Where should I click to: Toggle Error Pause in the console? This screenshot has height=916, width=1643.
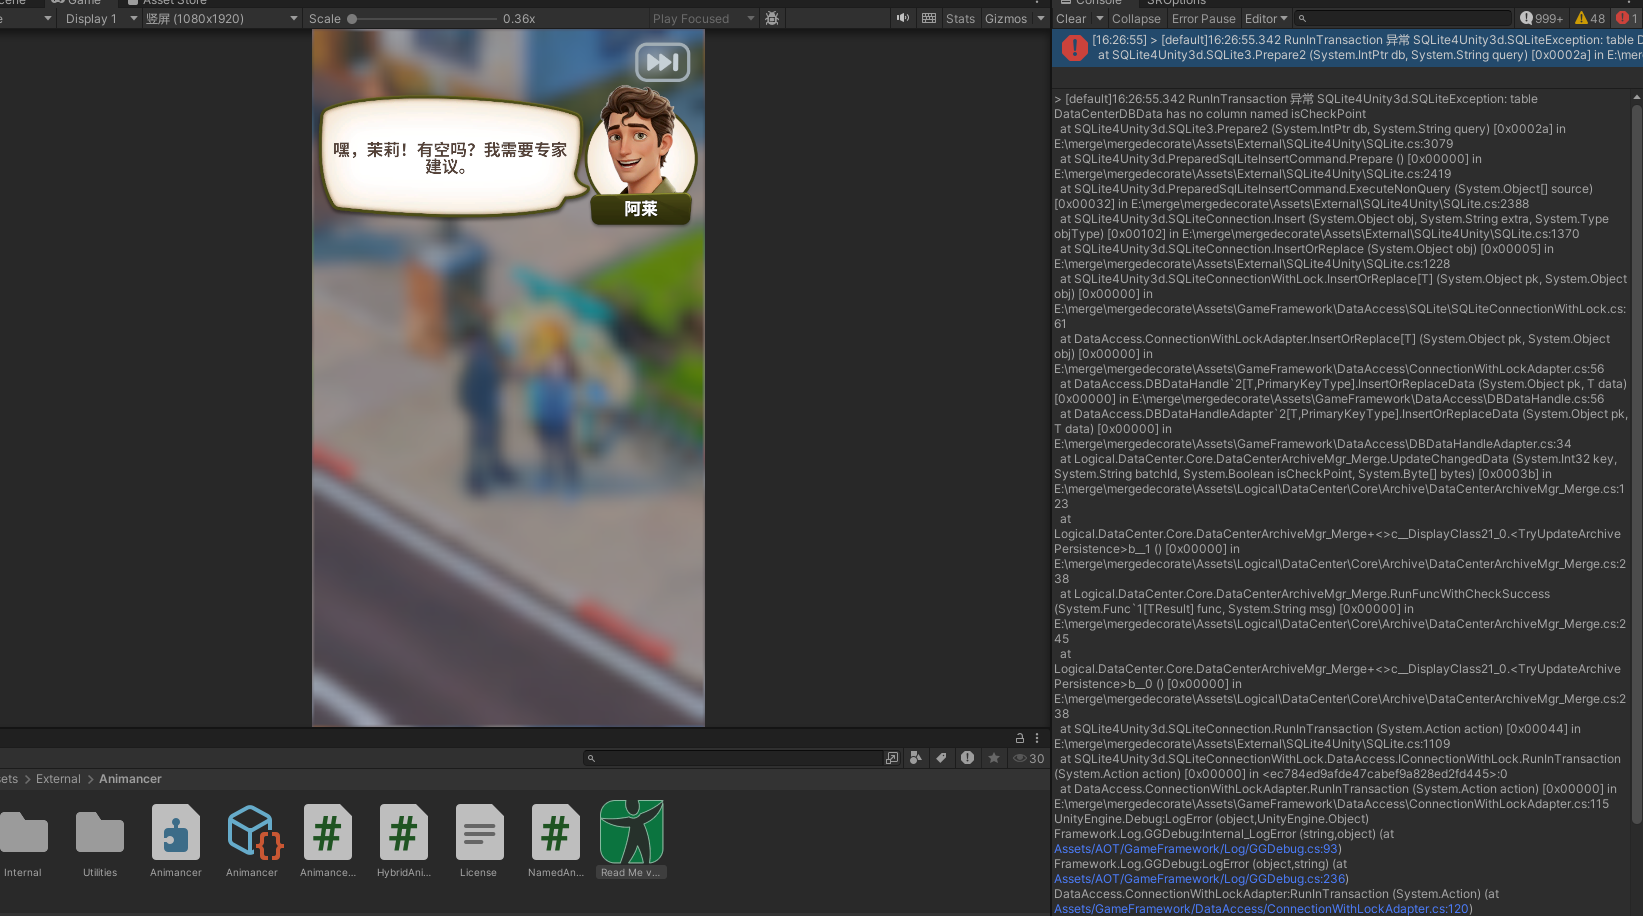click(x=1203, y=18)
